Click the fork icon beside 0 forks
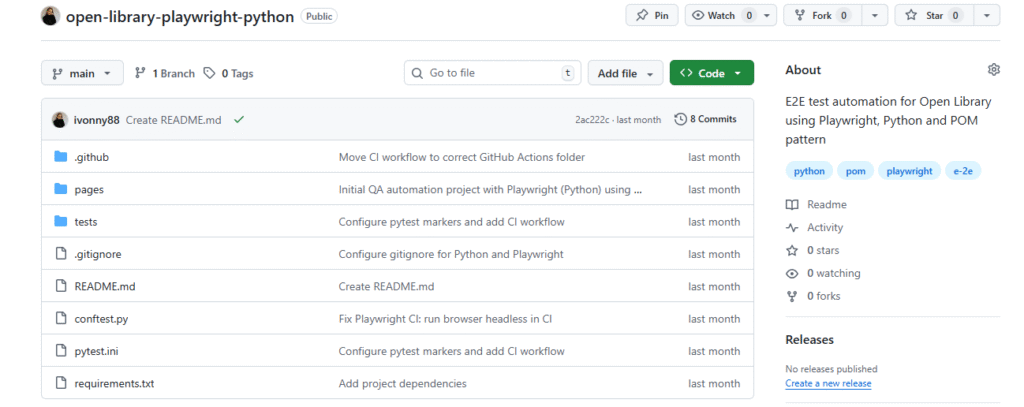The height and width of the screenshot is (407, 1024). coord(792,296)
